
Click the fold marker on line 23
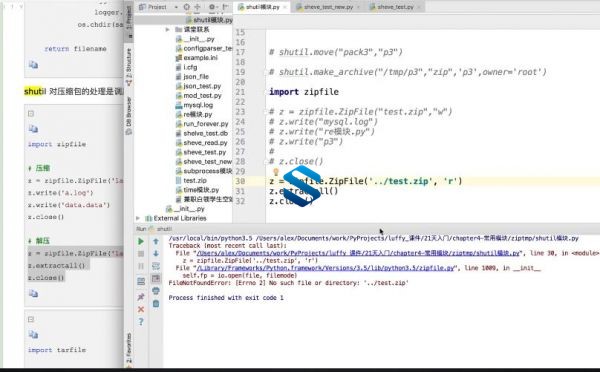[x=265, y=112]
